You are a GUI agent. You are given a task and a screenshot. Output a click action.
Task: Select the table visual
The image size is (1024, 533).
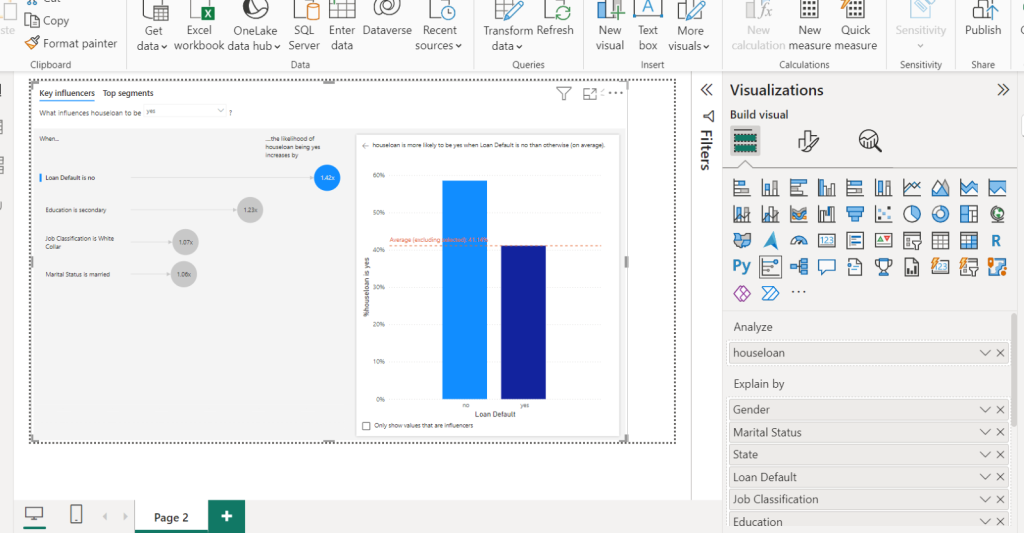coord(940,240)
